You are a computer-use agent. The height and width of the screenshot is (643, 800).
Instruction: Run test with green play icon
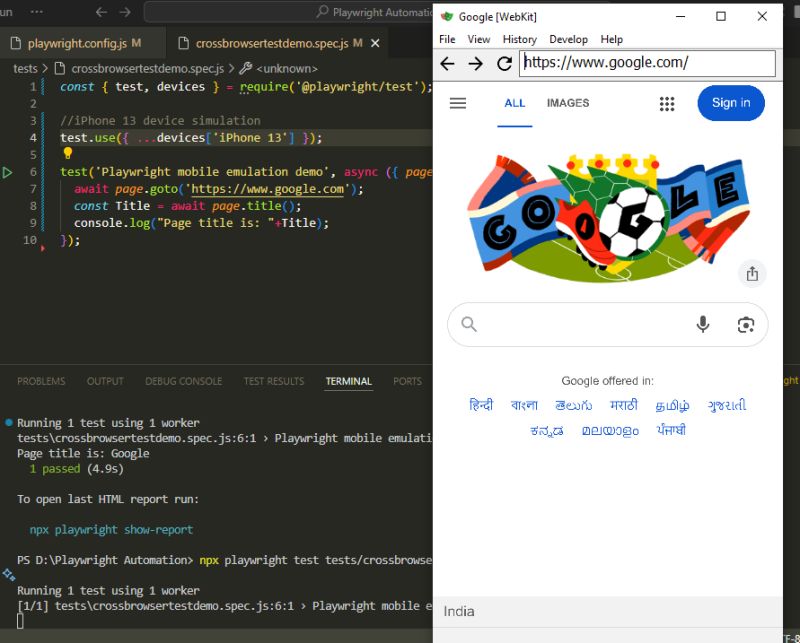[x=7, y=172]
